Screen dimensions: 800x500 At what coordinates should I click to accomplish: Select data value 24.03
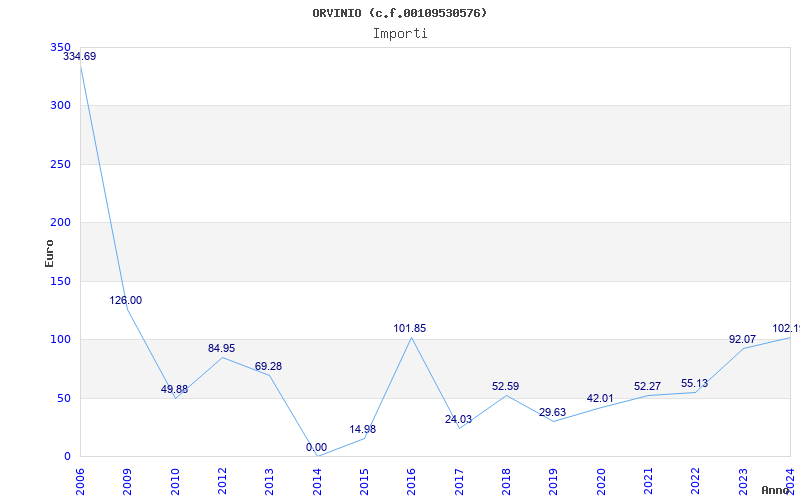[x=458, y=419]
